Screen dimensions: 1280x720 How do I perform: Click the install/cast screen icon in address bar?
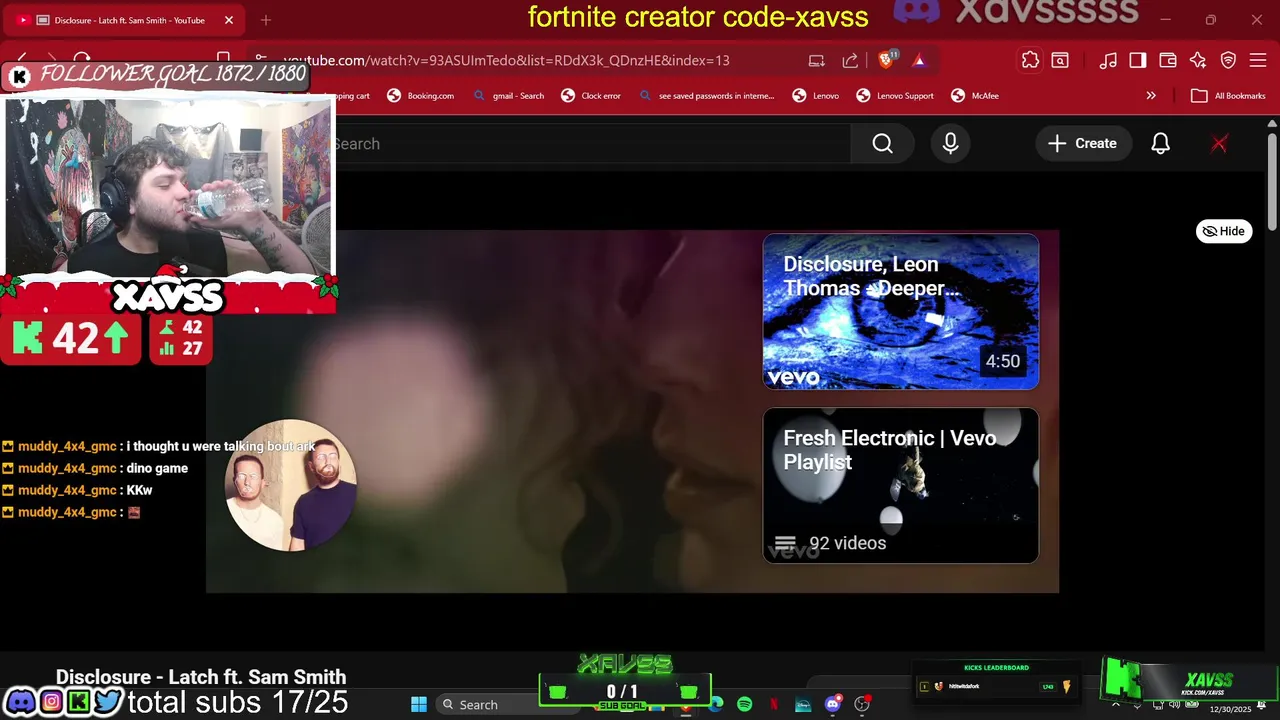coord(817,60)
